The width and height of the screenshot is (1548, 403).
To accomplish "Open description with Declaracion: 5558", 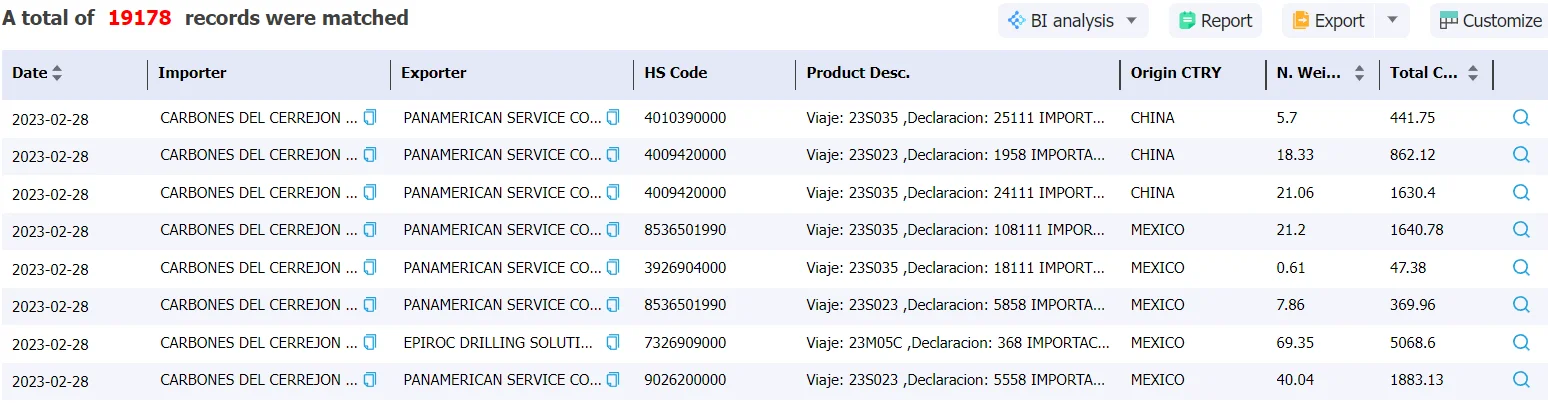I will [956, 380].
